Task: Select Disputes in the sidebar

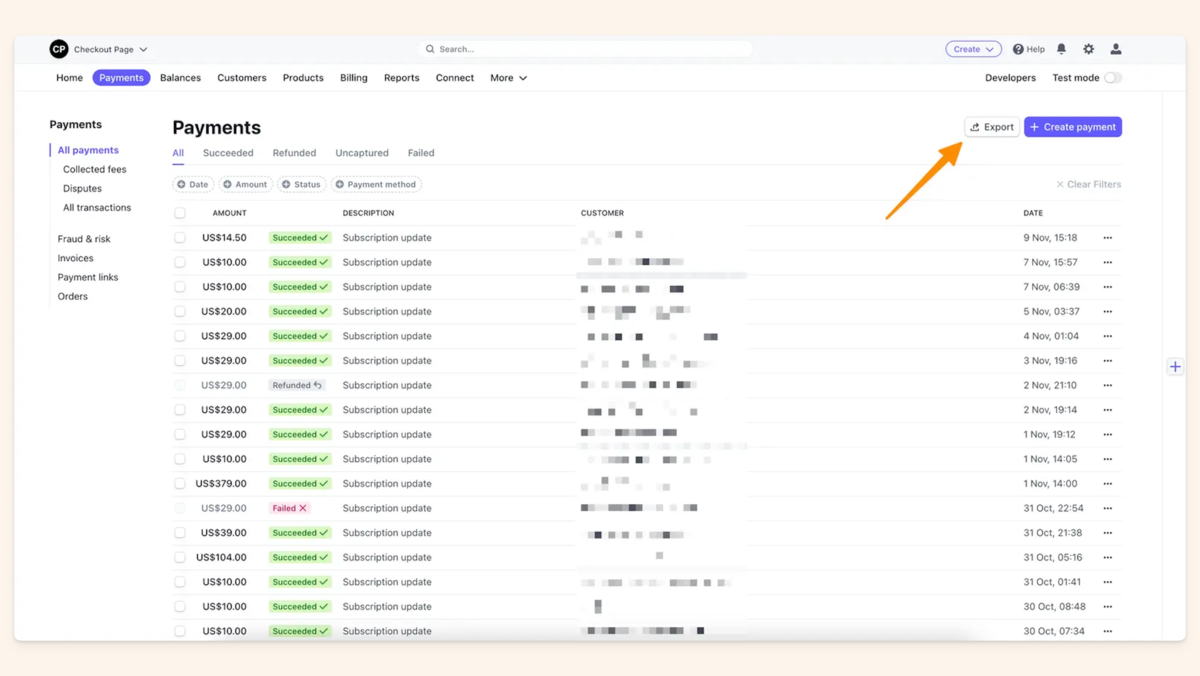Action: point(82,188)
